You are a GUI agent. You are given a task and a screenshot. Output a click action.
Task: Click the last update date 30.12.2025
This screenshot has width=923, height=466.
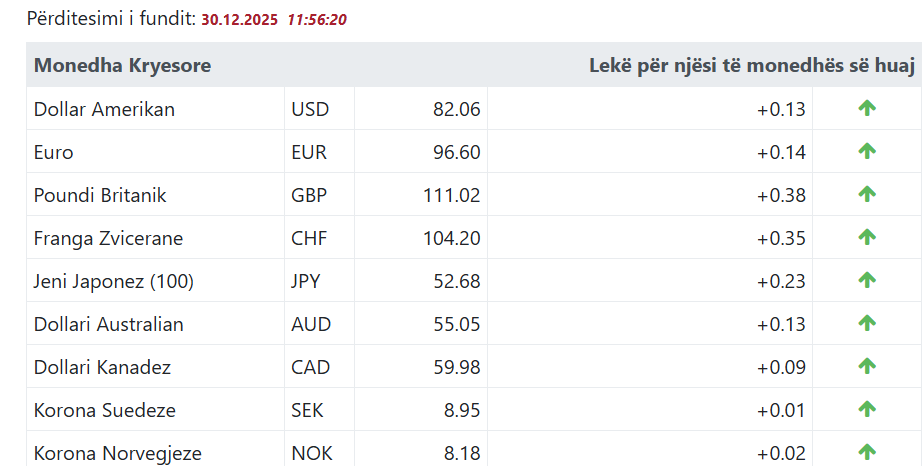point(239,19)
